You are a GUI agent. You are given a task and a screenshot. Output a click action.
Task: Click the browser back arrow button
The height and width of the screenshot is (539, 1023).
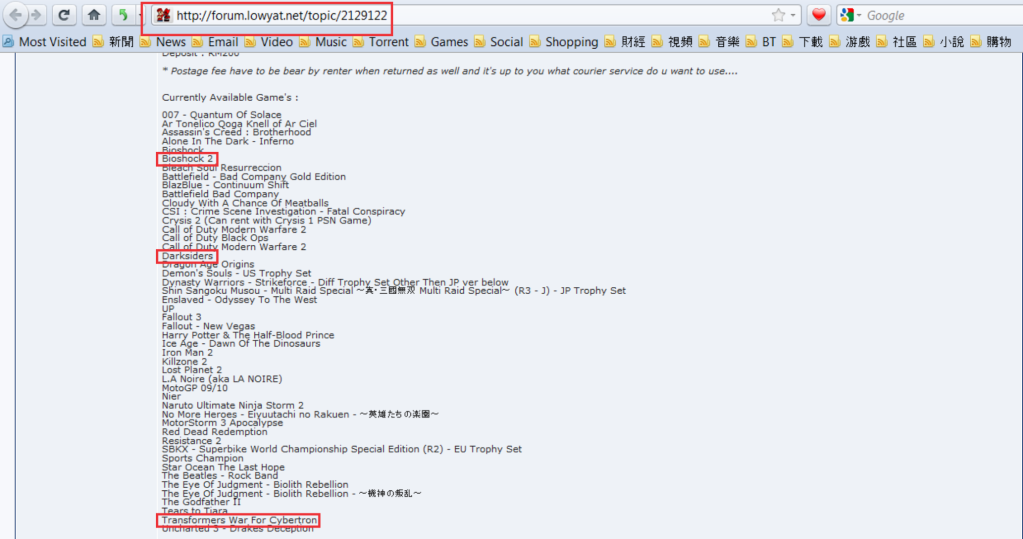pos(16,15)
